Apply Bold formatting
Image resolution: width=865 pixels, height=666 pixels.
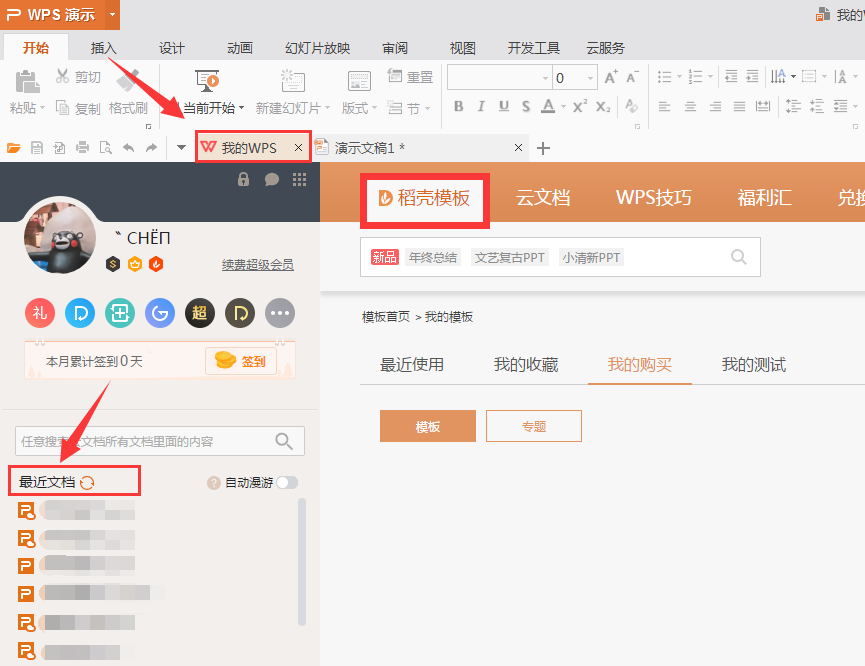pyautogui.click(x=458, y=106)
